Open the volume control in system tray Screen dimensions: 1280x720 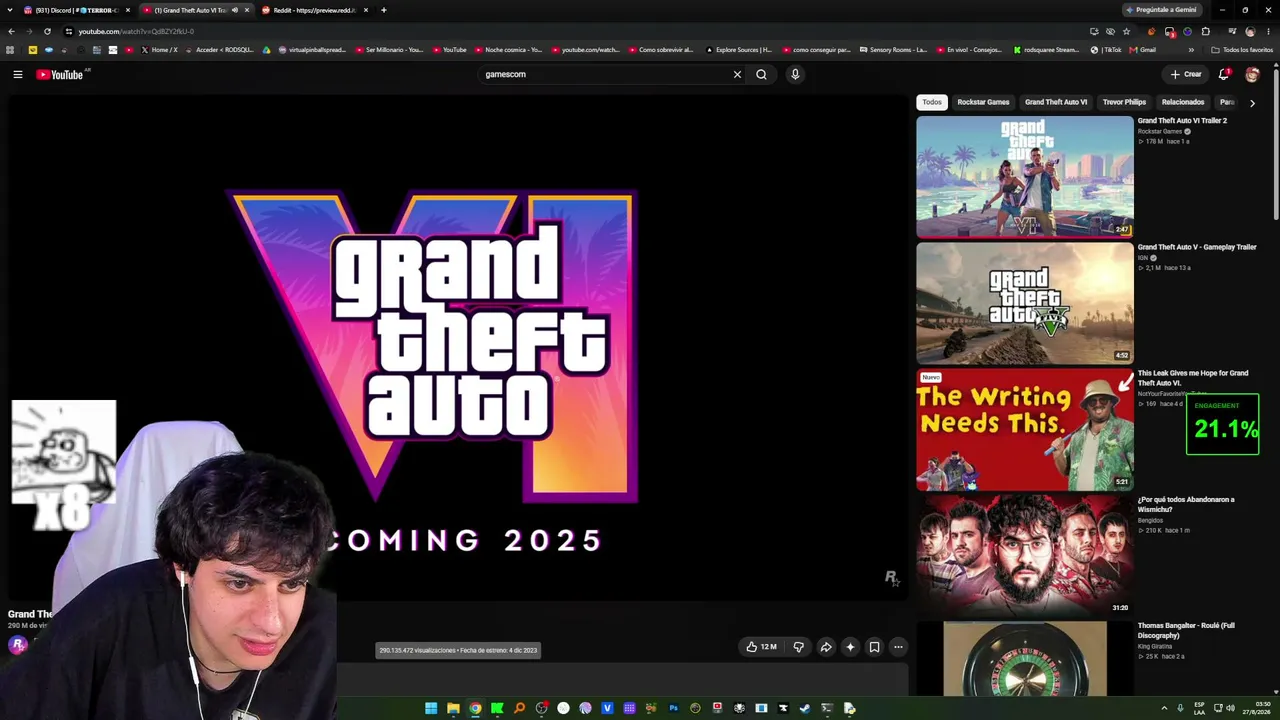point(1230,708)
